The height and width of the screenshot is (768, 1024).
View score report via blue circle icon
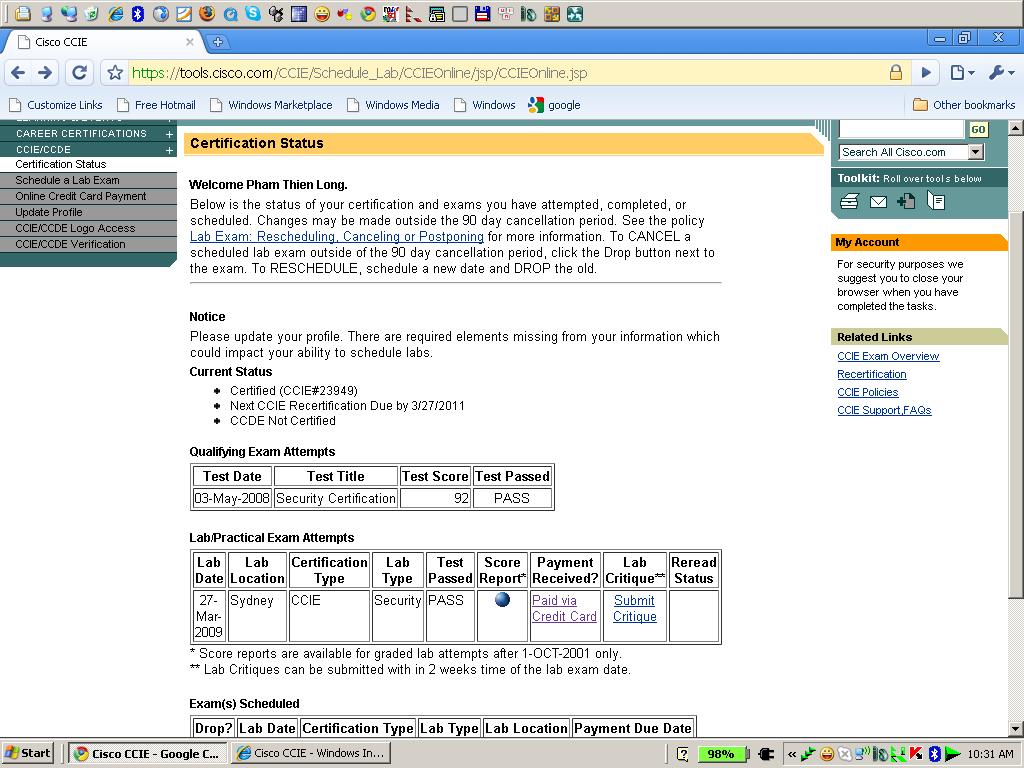[502, 600]
